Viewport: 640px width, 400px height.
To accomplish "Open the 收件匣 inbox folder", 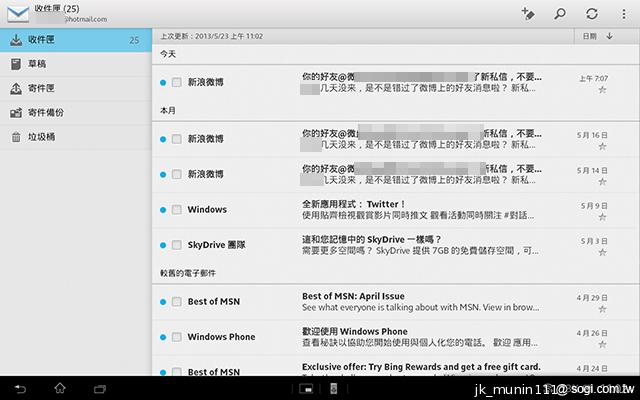I will pos(76,40).
